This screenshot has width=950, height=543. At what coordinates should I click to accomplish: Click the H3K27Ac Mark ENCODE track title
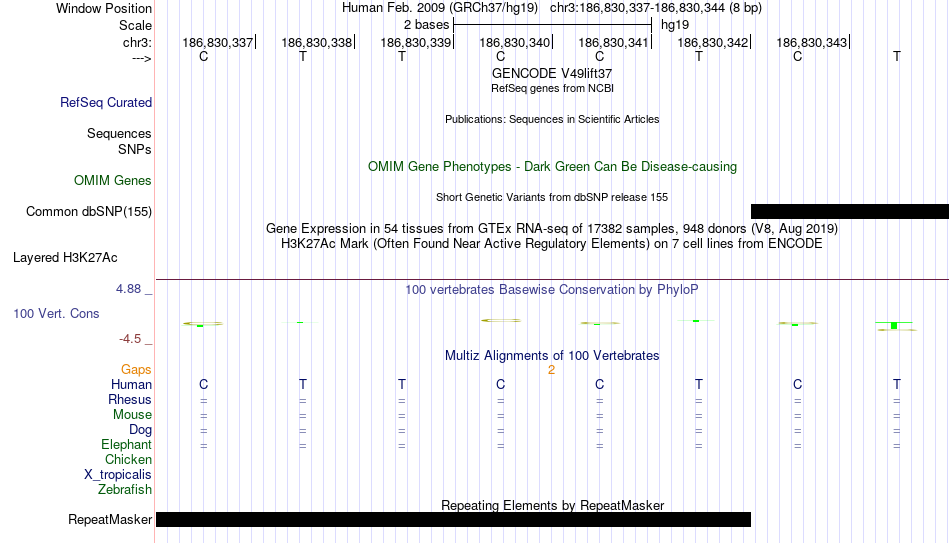point(552,244)
